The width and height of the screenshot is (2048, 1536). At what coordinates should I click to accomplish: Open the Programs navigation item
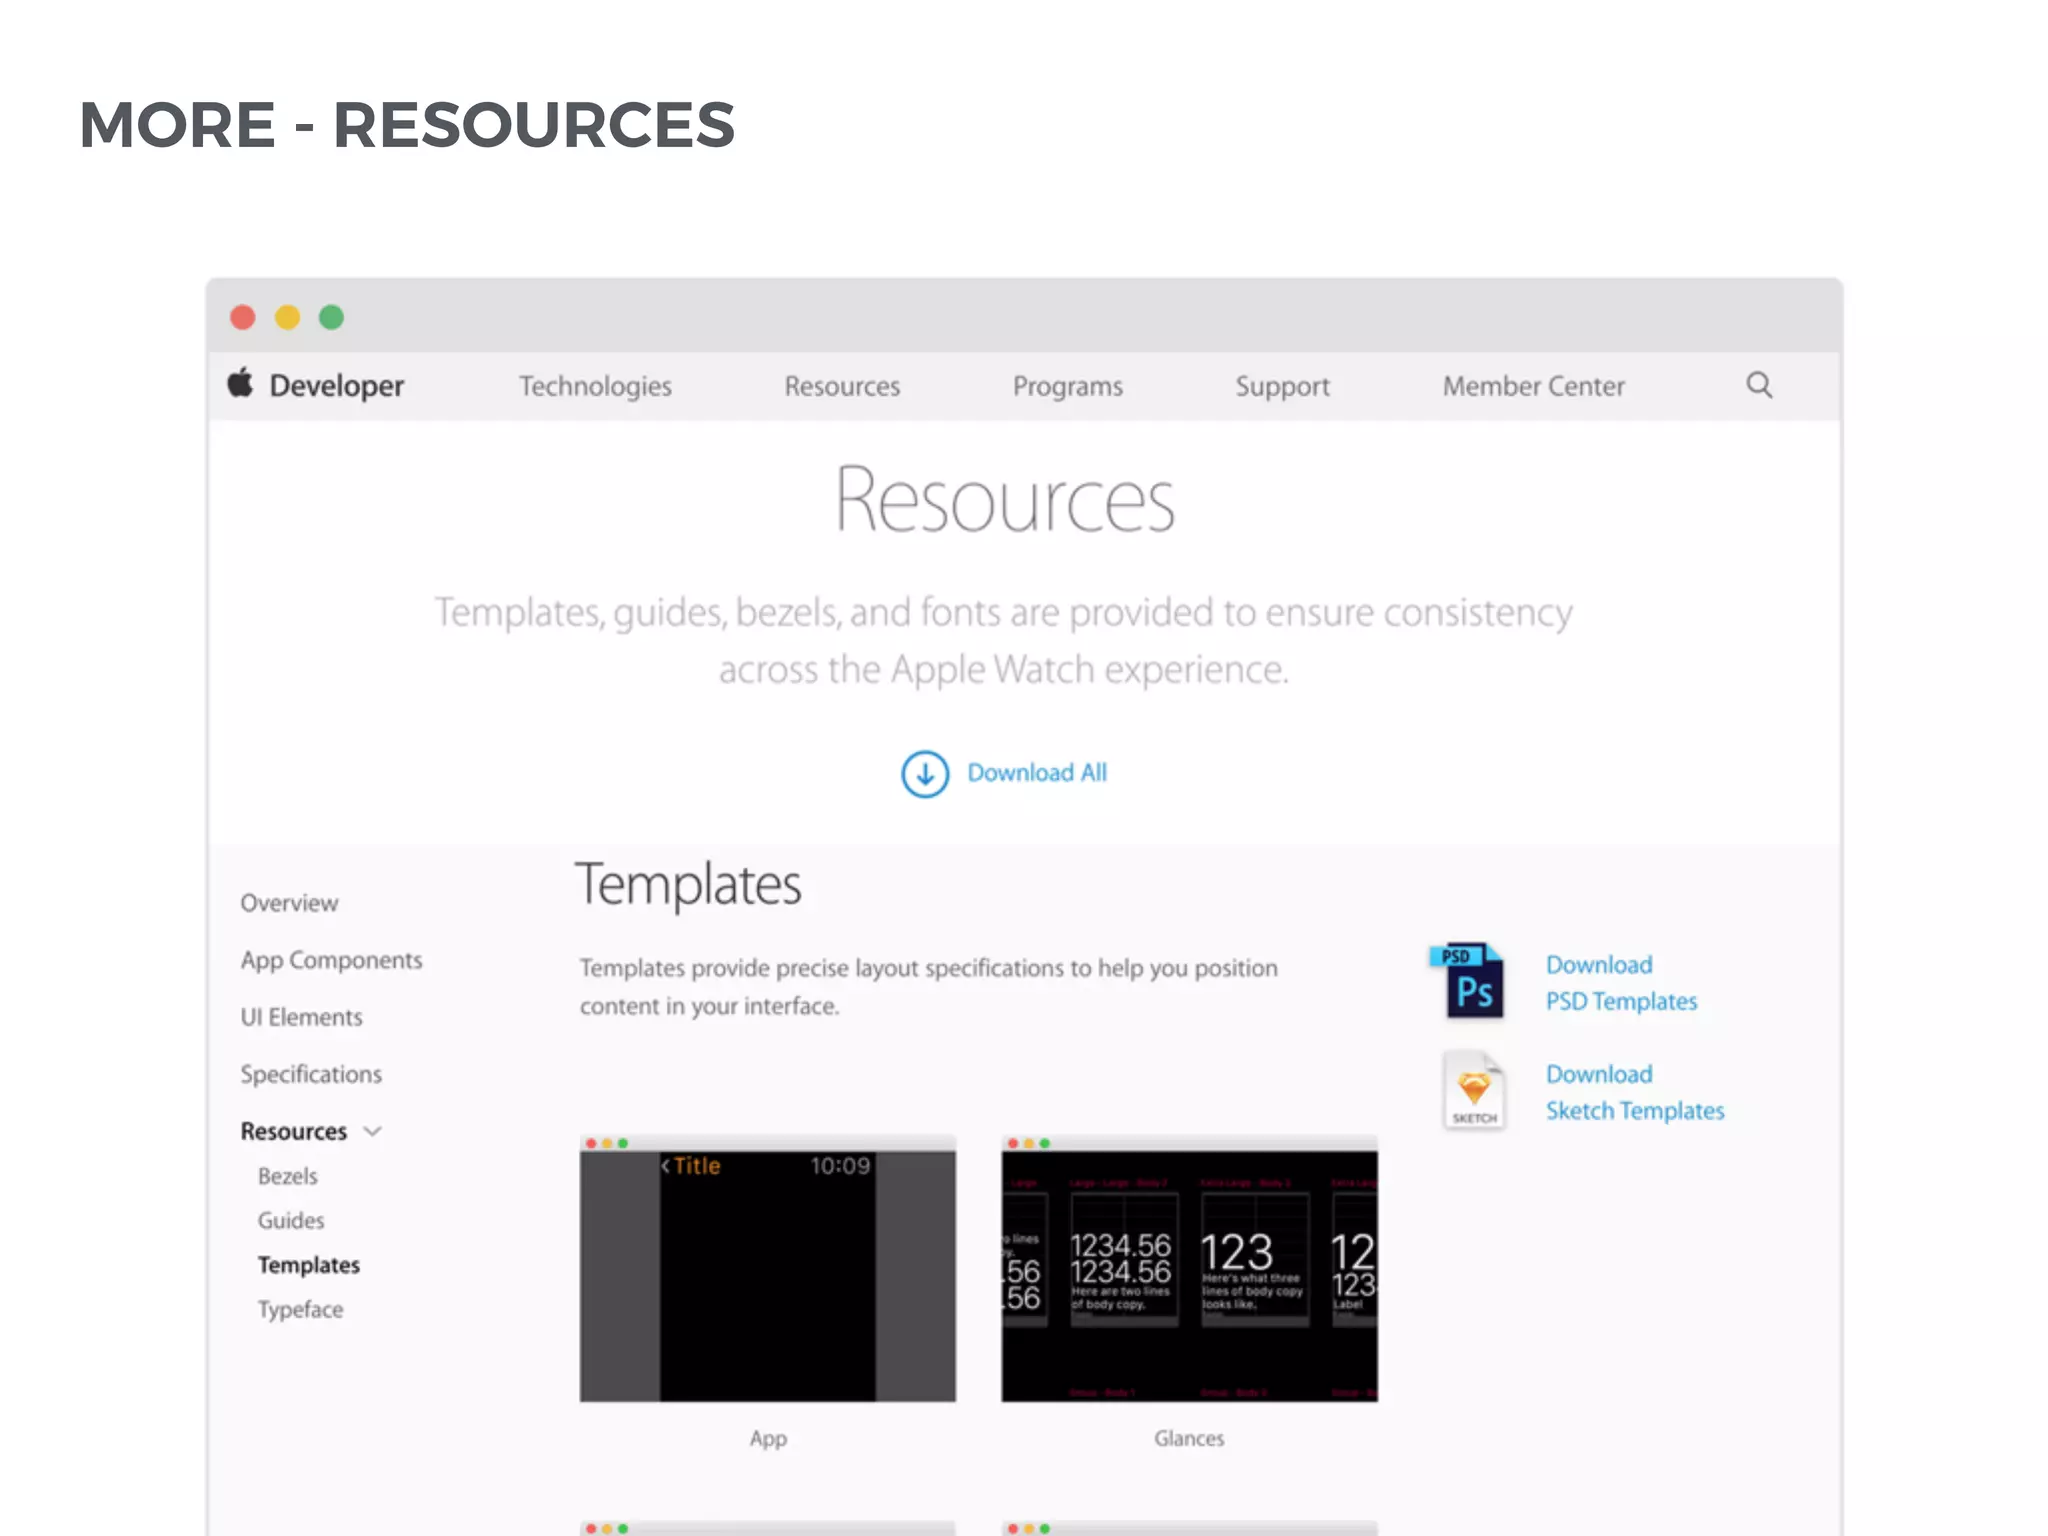(x=1068, y=387)
